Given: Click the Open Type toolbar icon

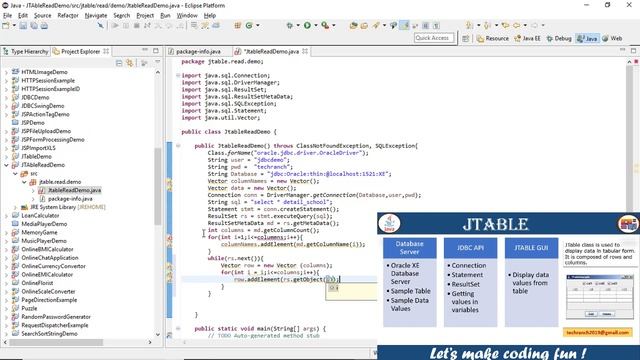Looking at the screenshot, I should [x=353, y=26].
